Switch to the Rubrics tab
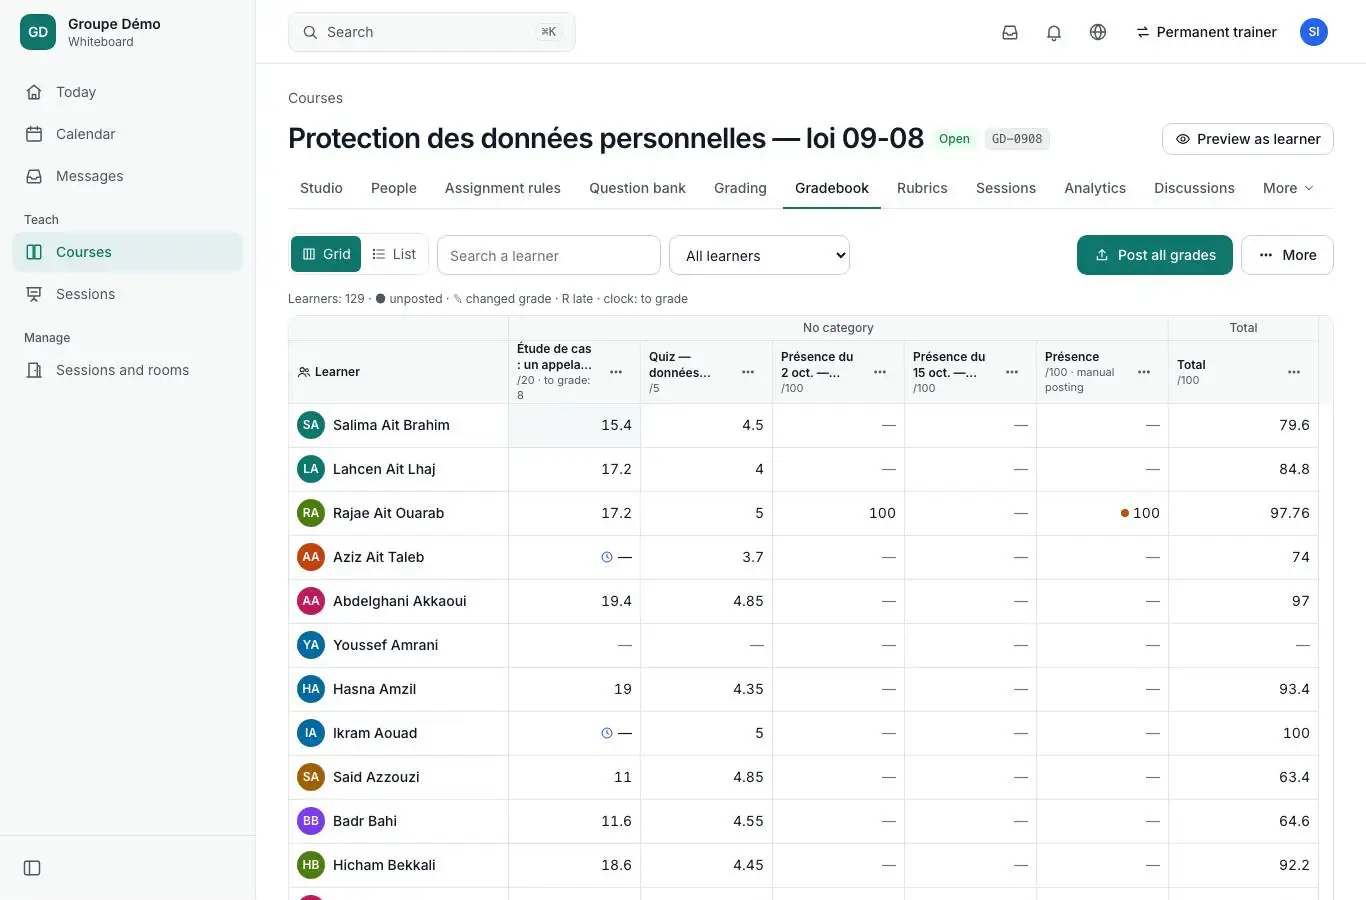The width and height of the screenshot is (1366, 900). pyautogui.click(x=922, y=188)
